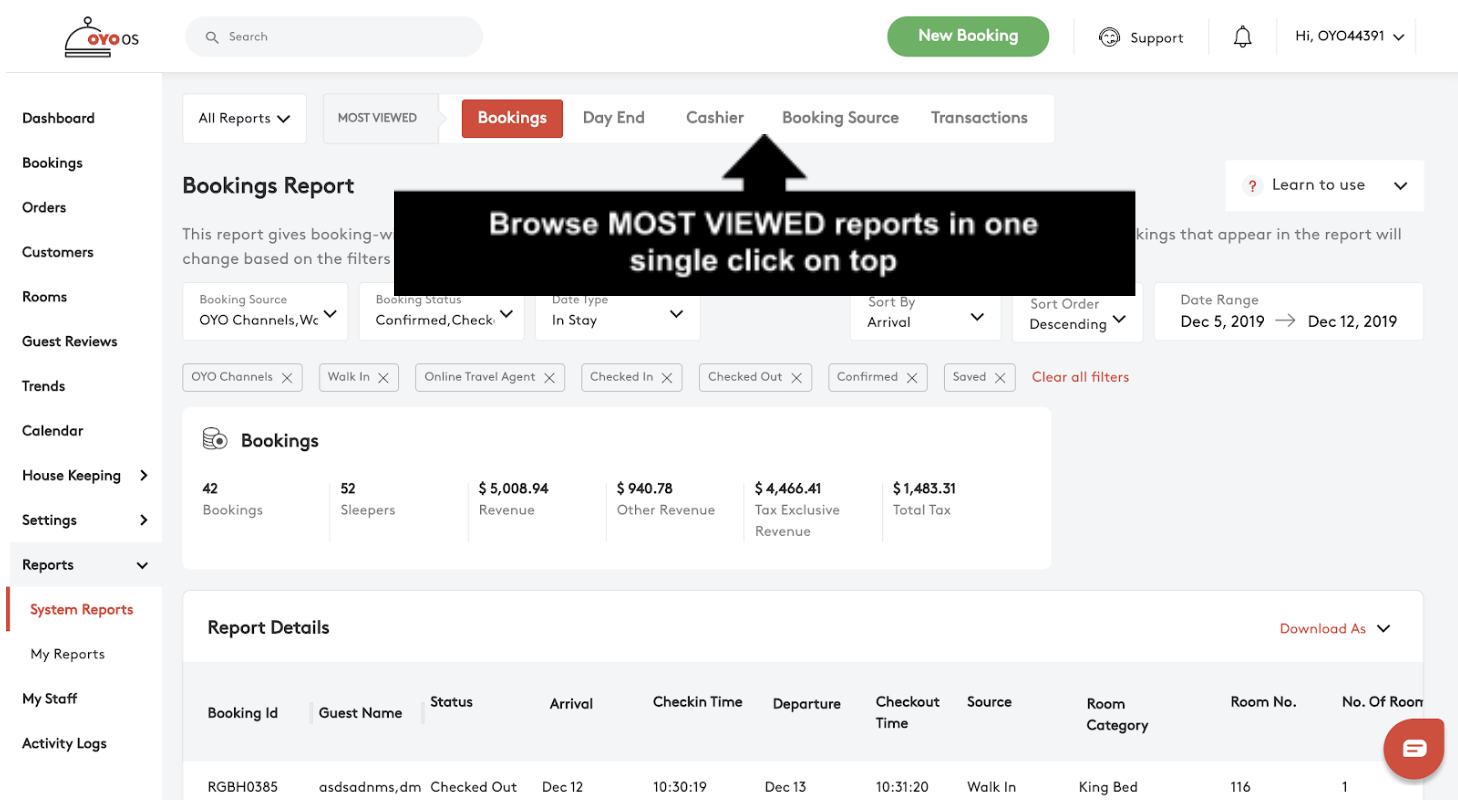Expand the Learn to use panel
The height and width of the screenshot is (808, 1458).
pyautogui.click(x=1400, y=186)
